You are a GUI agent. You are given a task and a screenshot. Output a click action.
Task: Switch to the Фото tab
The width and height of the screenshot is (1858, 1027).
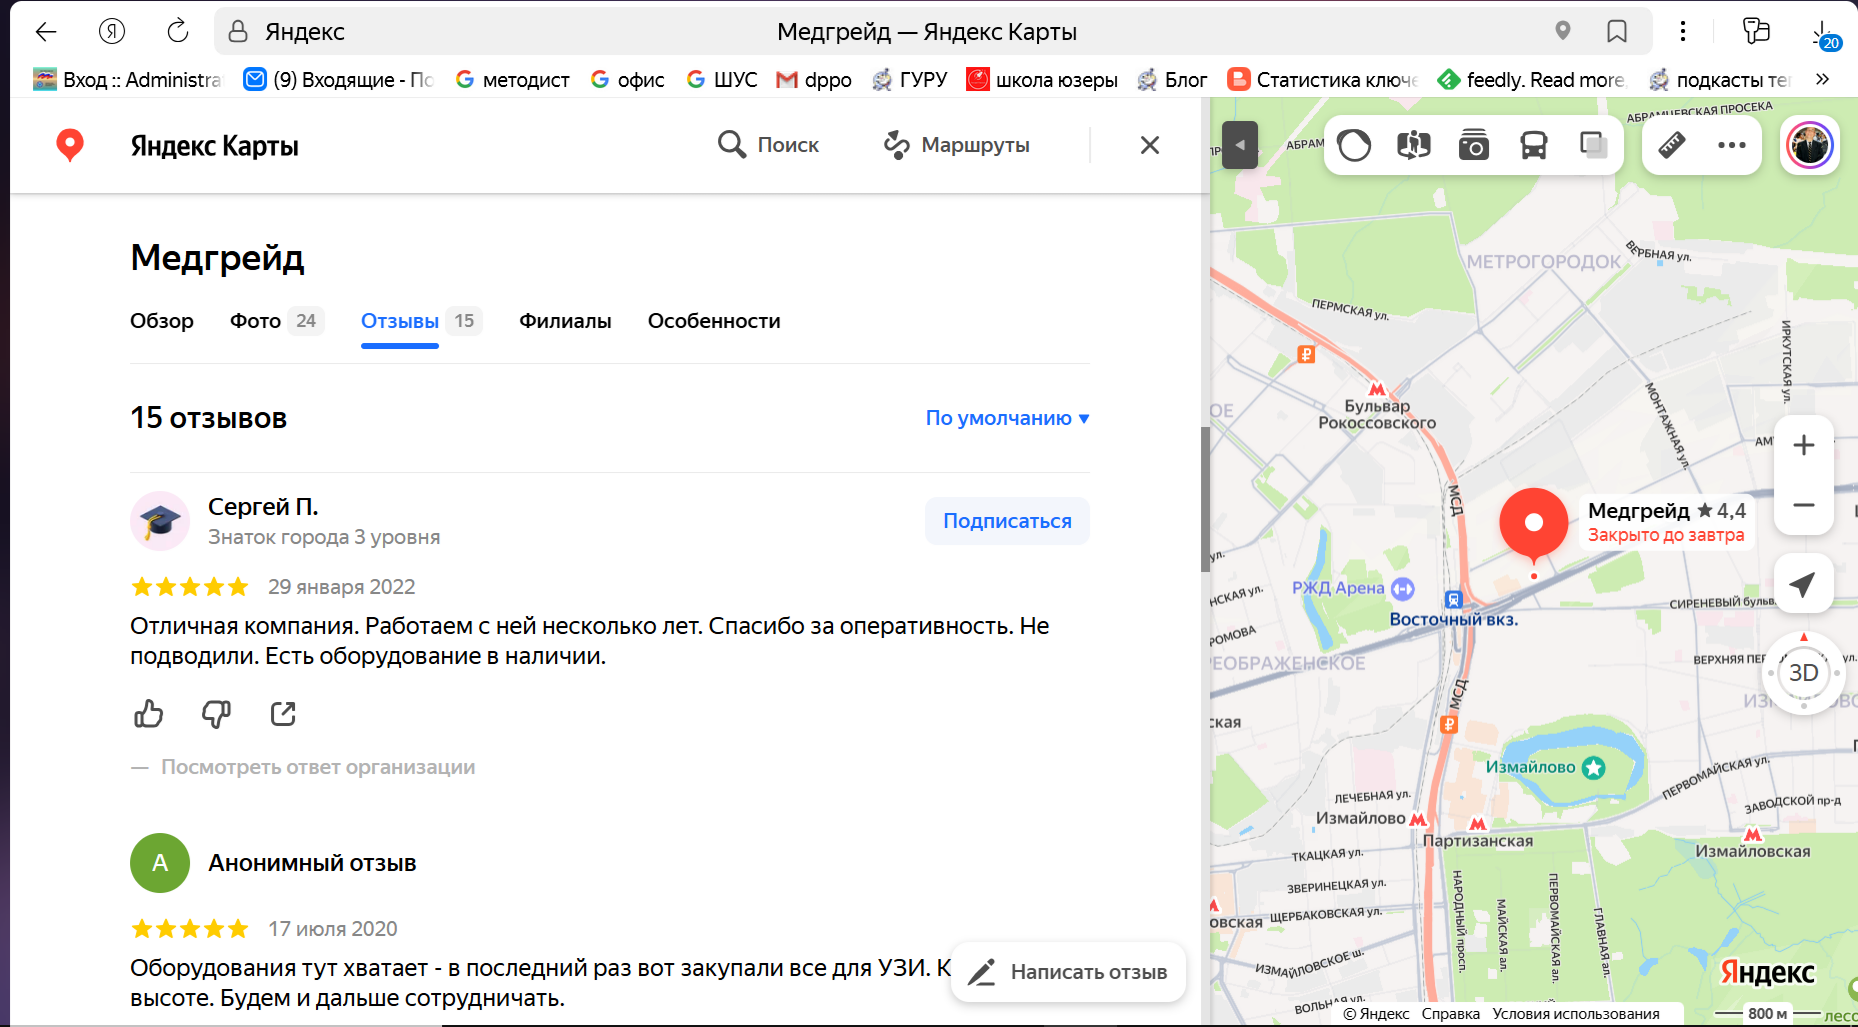click(277, 321)
